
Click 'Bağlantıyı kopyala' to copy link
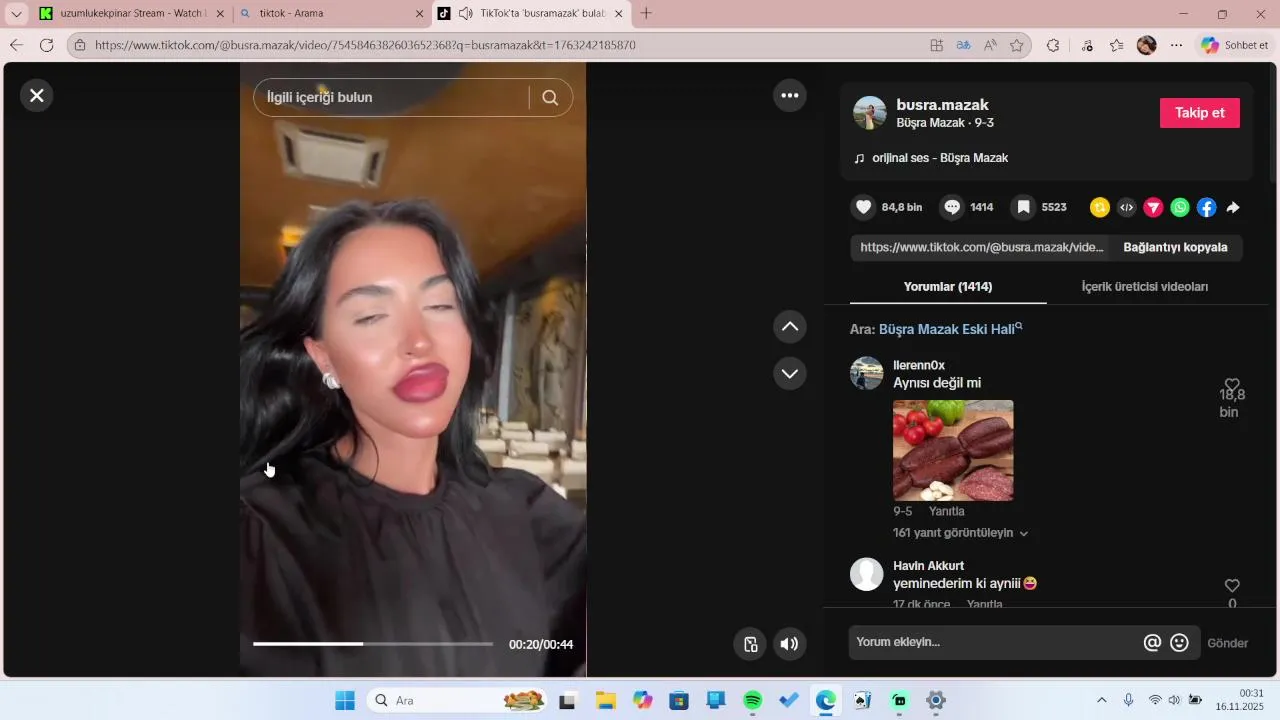click(1175, 247)
